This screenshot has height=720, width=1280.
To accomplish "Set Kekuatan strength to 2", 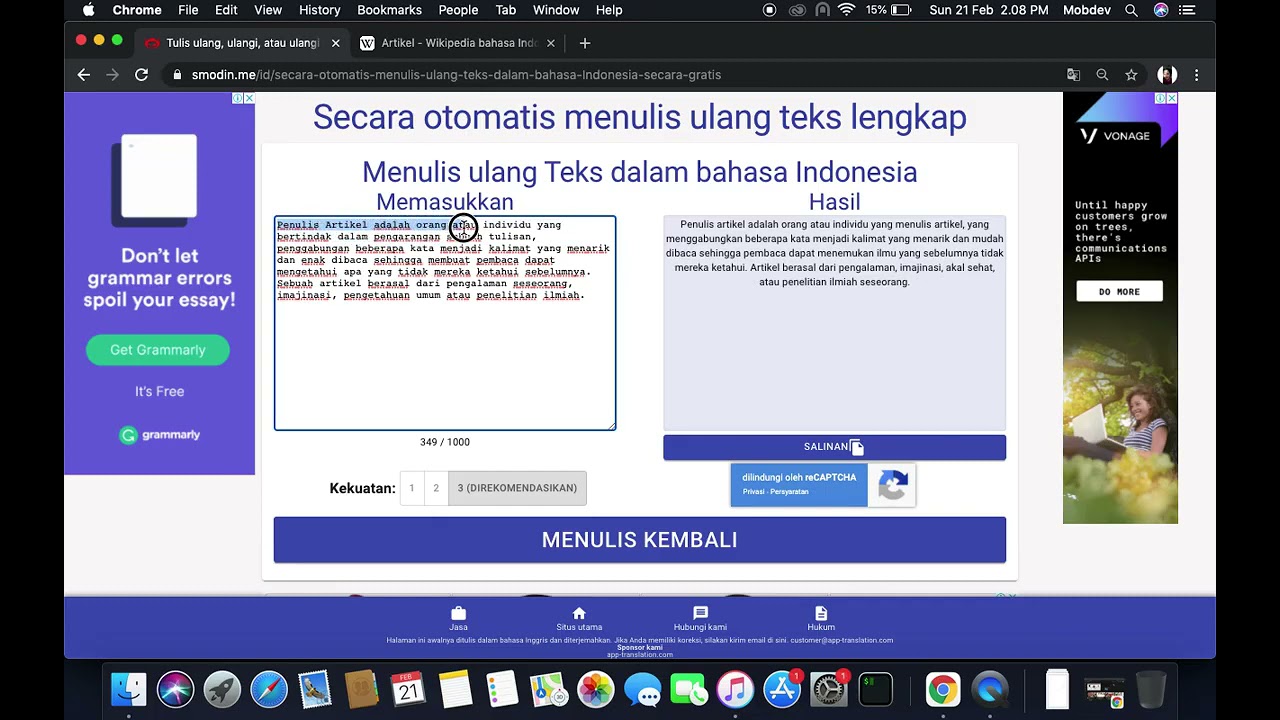I will click(x=436, y=488).
